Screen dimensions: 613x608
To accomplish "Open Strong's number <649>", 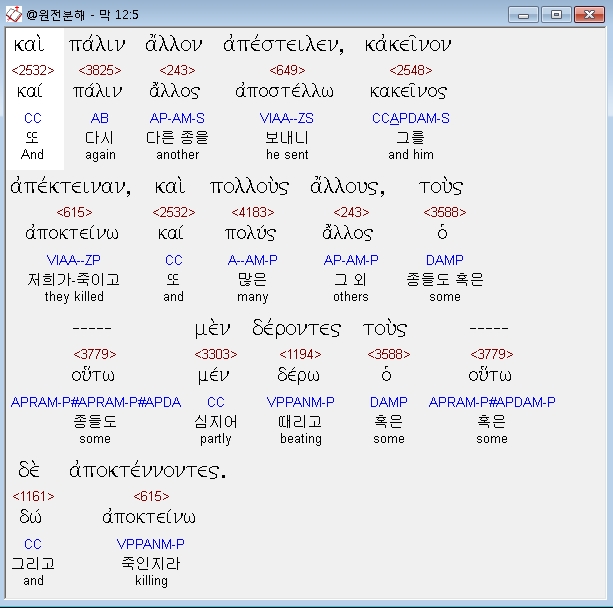I will [287, 70].
